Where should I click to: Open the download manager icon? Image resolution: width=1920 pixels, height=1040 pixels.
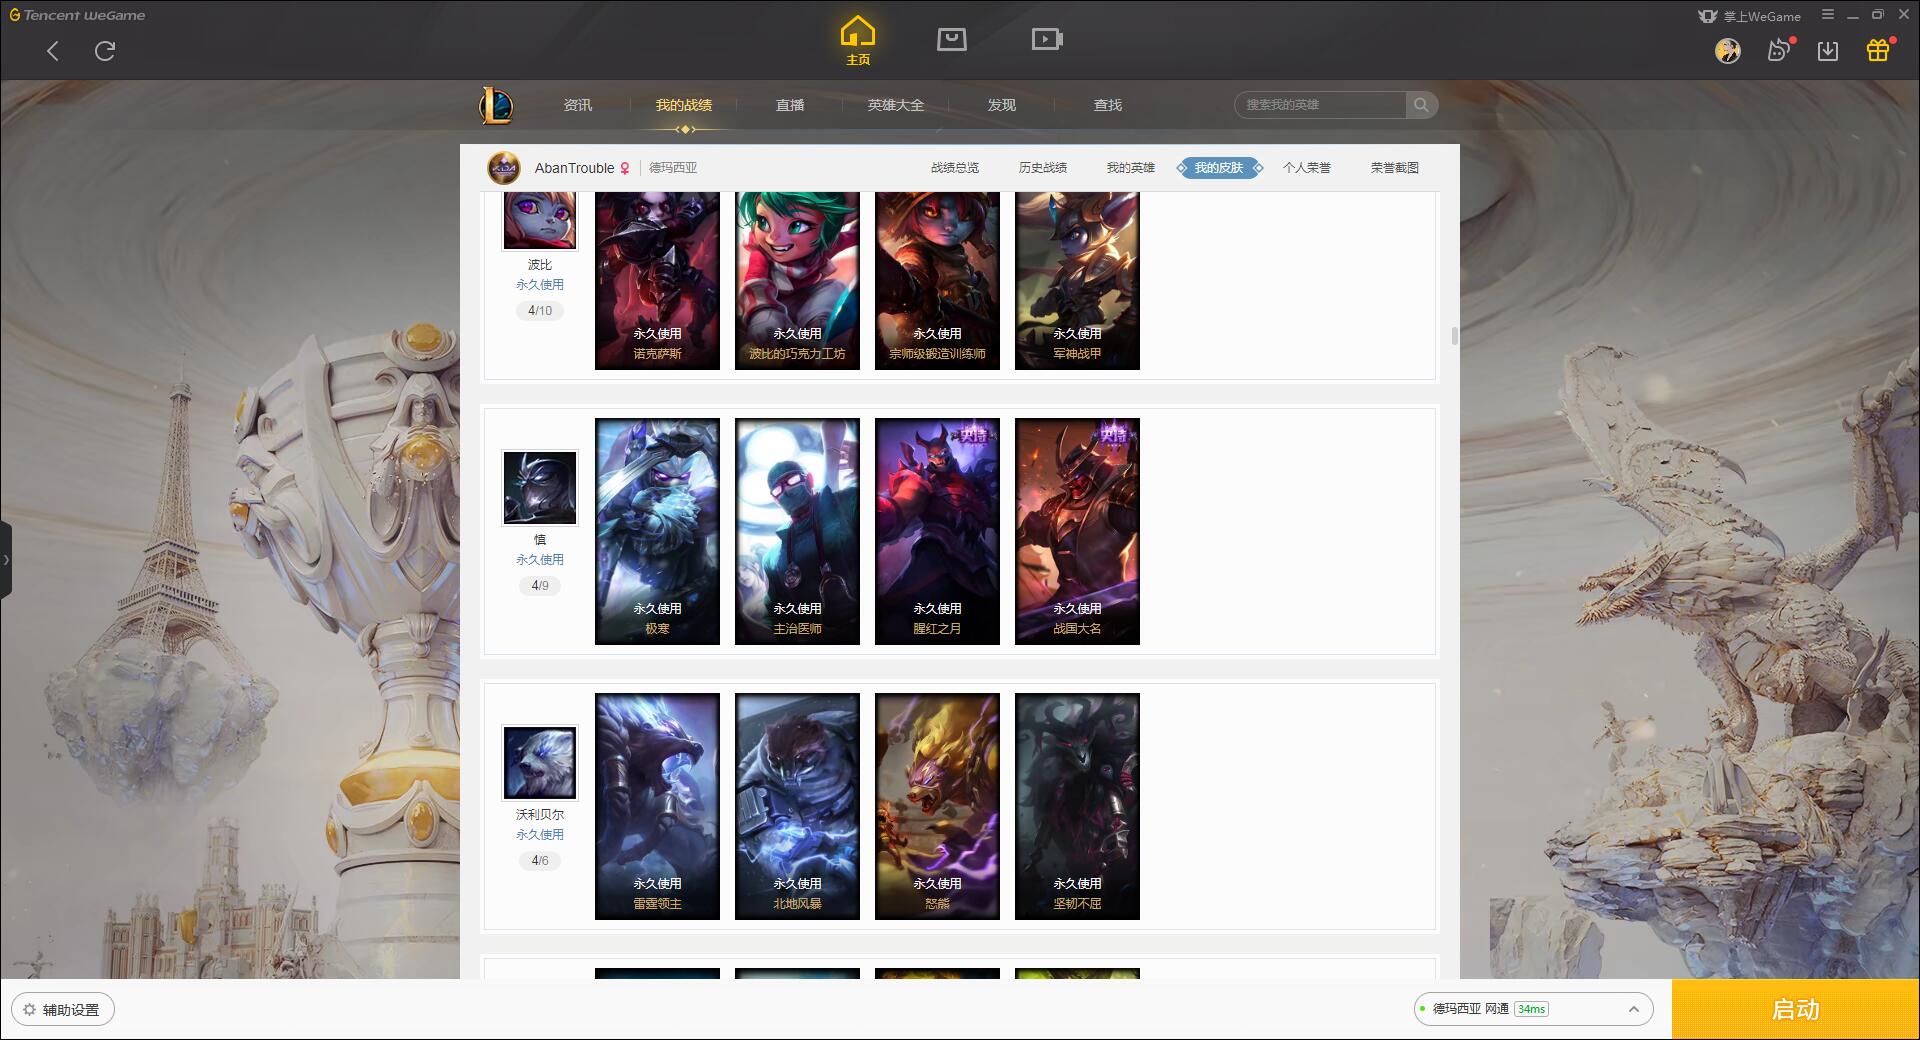pyautogui.click(x=1828, y=50)
